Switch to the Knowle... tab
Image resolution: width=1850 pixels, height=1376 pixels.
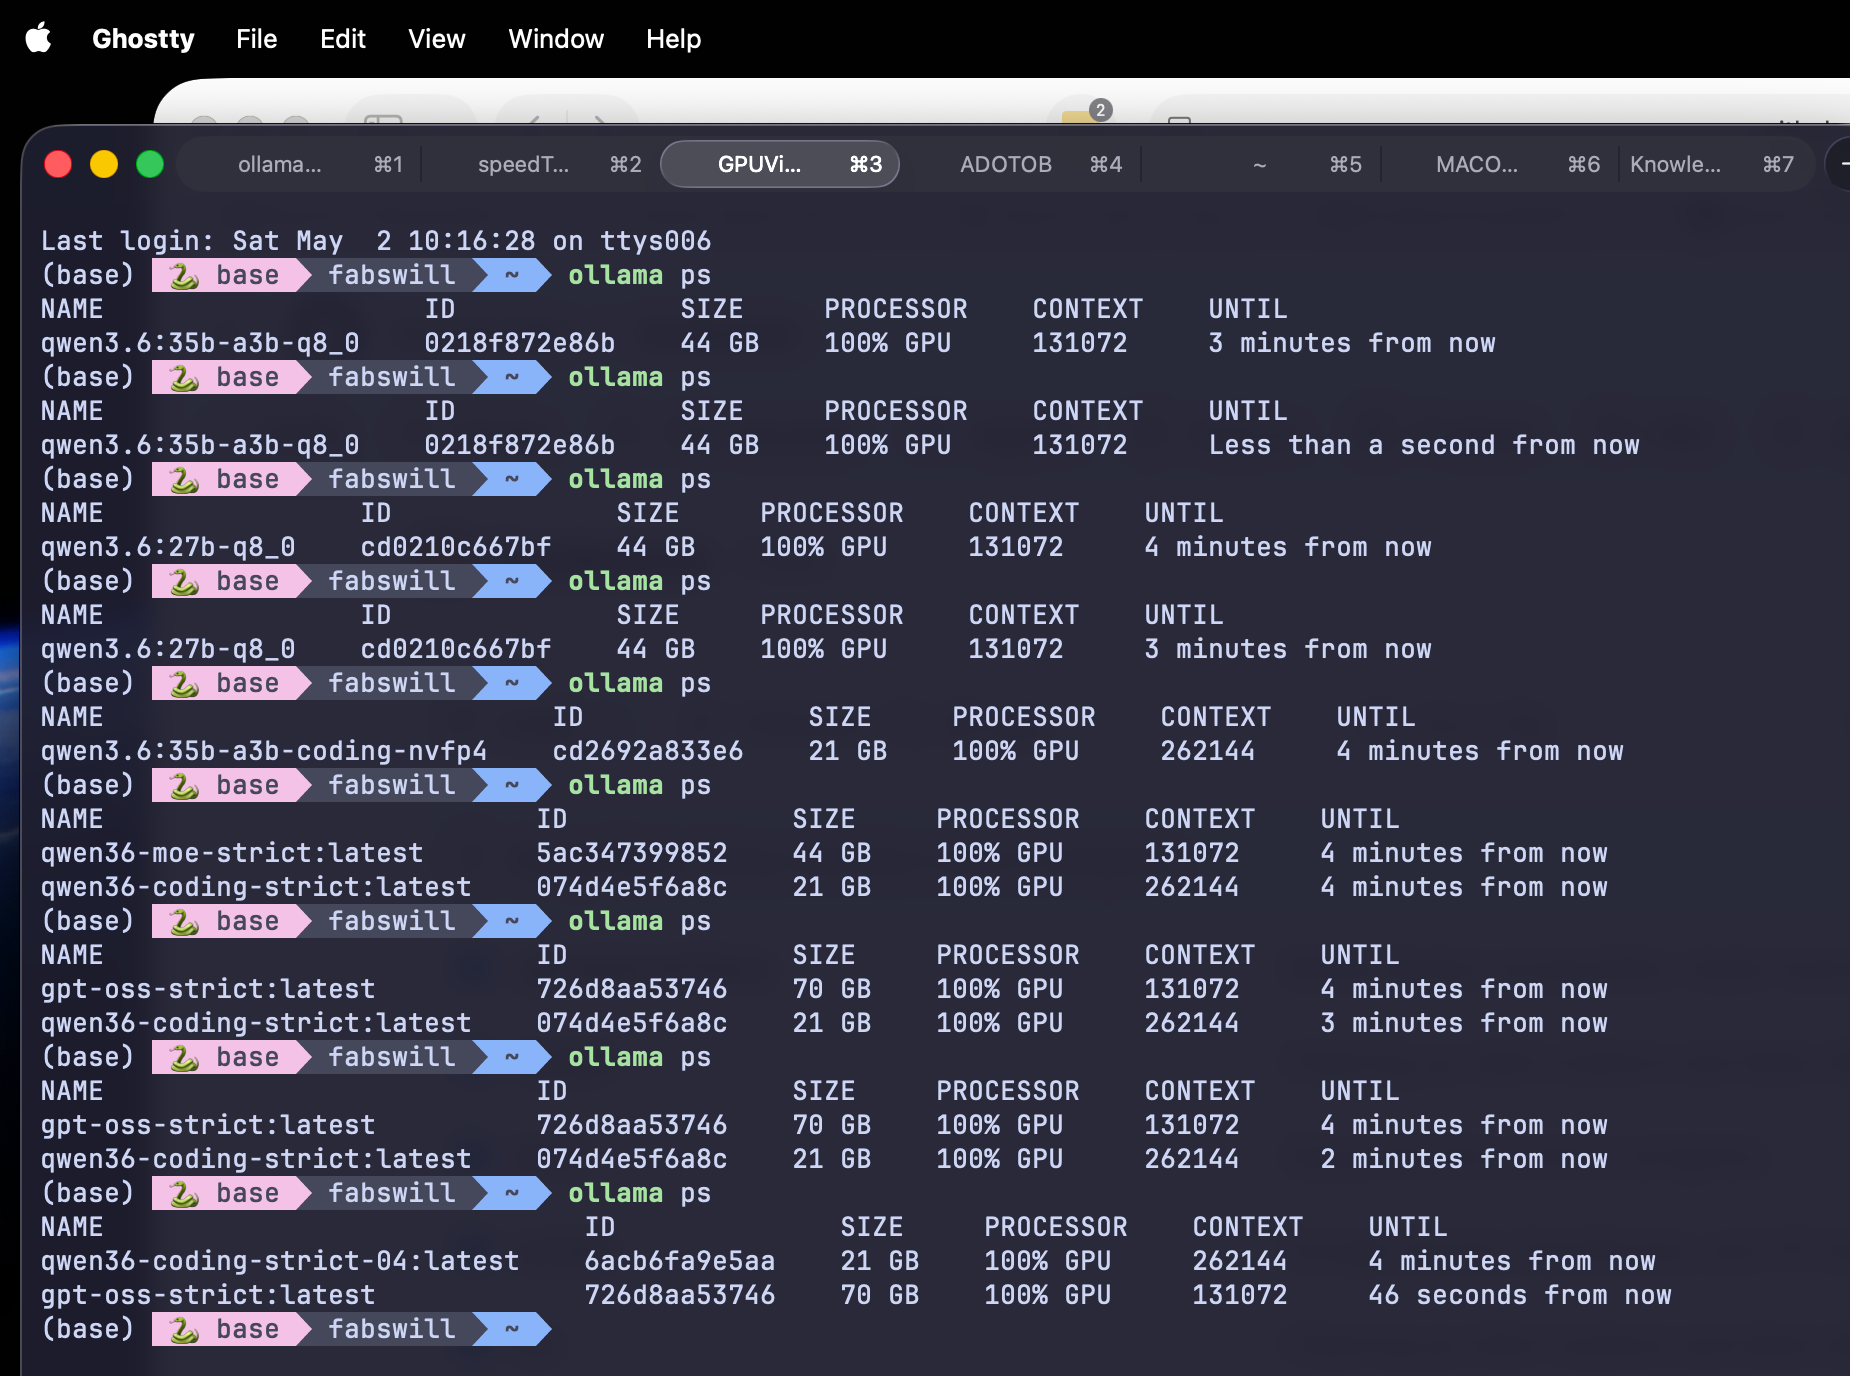(x=1715, y=164)
